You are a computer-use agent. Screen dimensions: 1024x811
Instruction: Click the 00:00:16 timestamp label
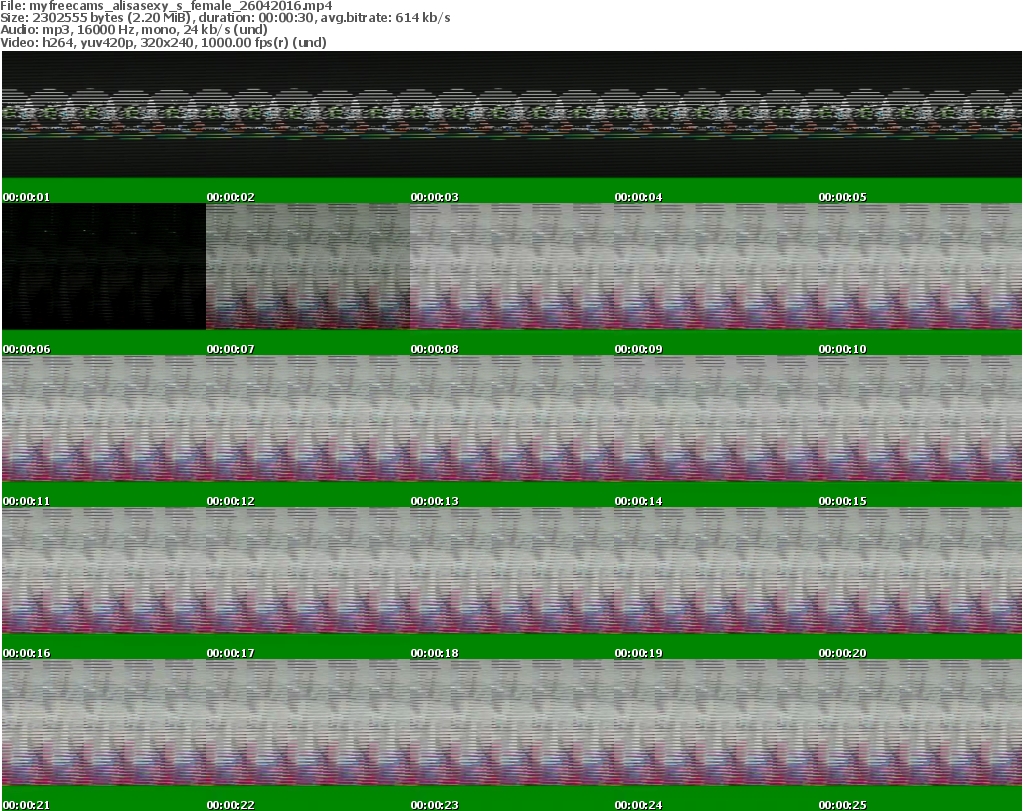pos(26,653)
